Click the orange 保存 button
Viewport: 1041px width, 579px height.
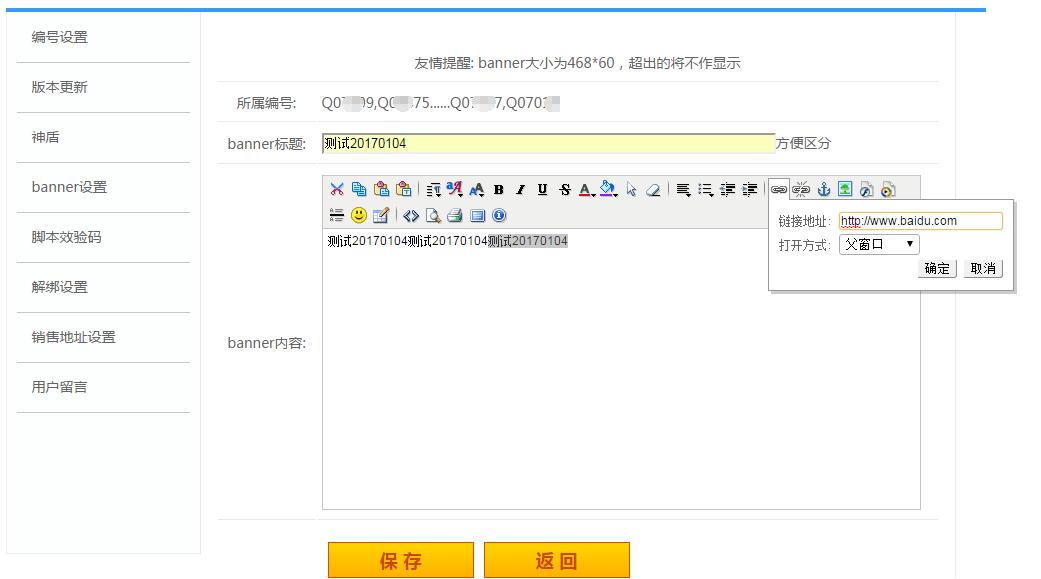(x=400, y=560)
